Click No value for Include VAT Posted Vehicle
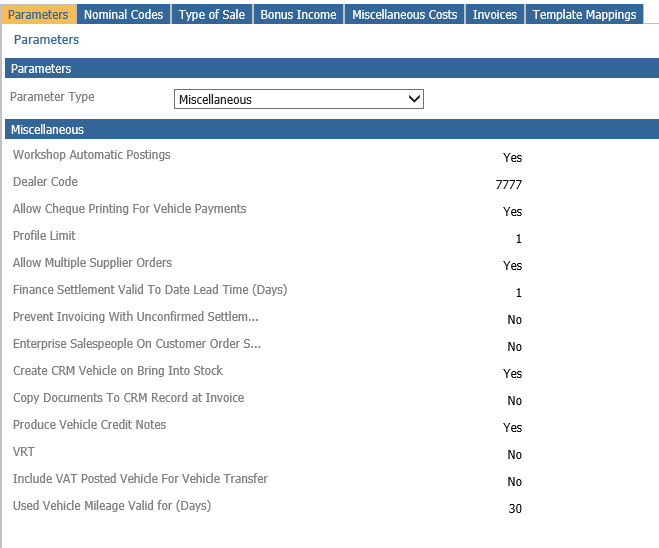Image resolution: width=659 pixels, height=548 pixels. [514, 482]
